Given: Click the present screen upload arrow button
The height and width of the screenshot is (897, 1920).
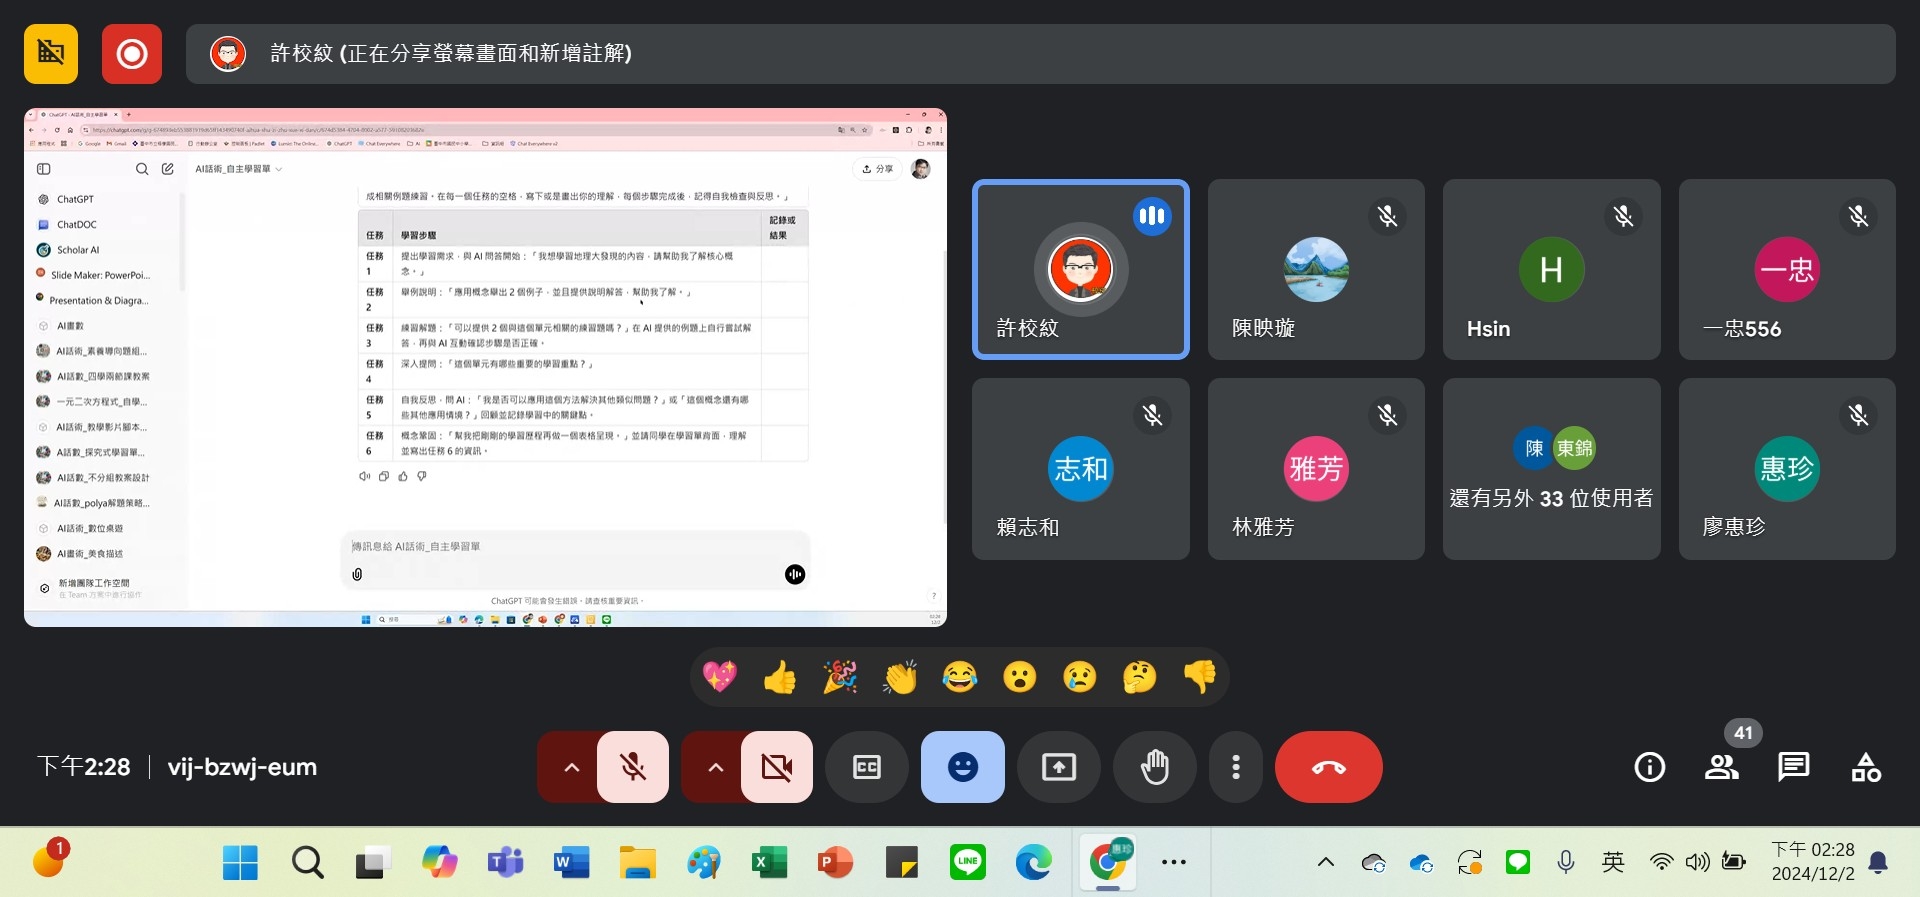Looking at the screenshot, I should 1059,767.
